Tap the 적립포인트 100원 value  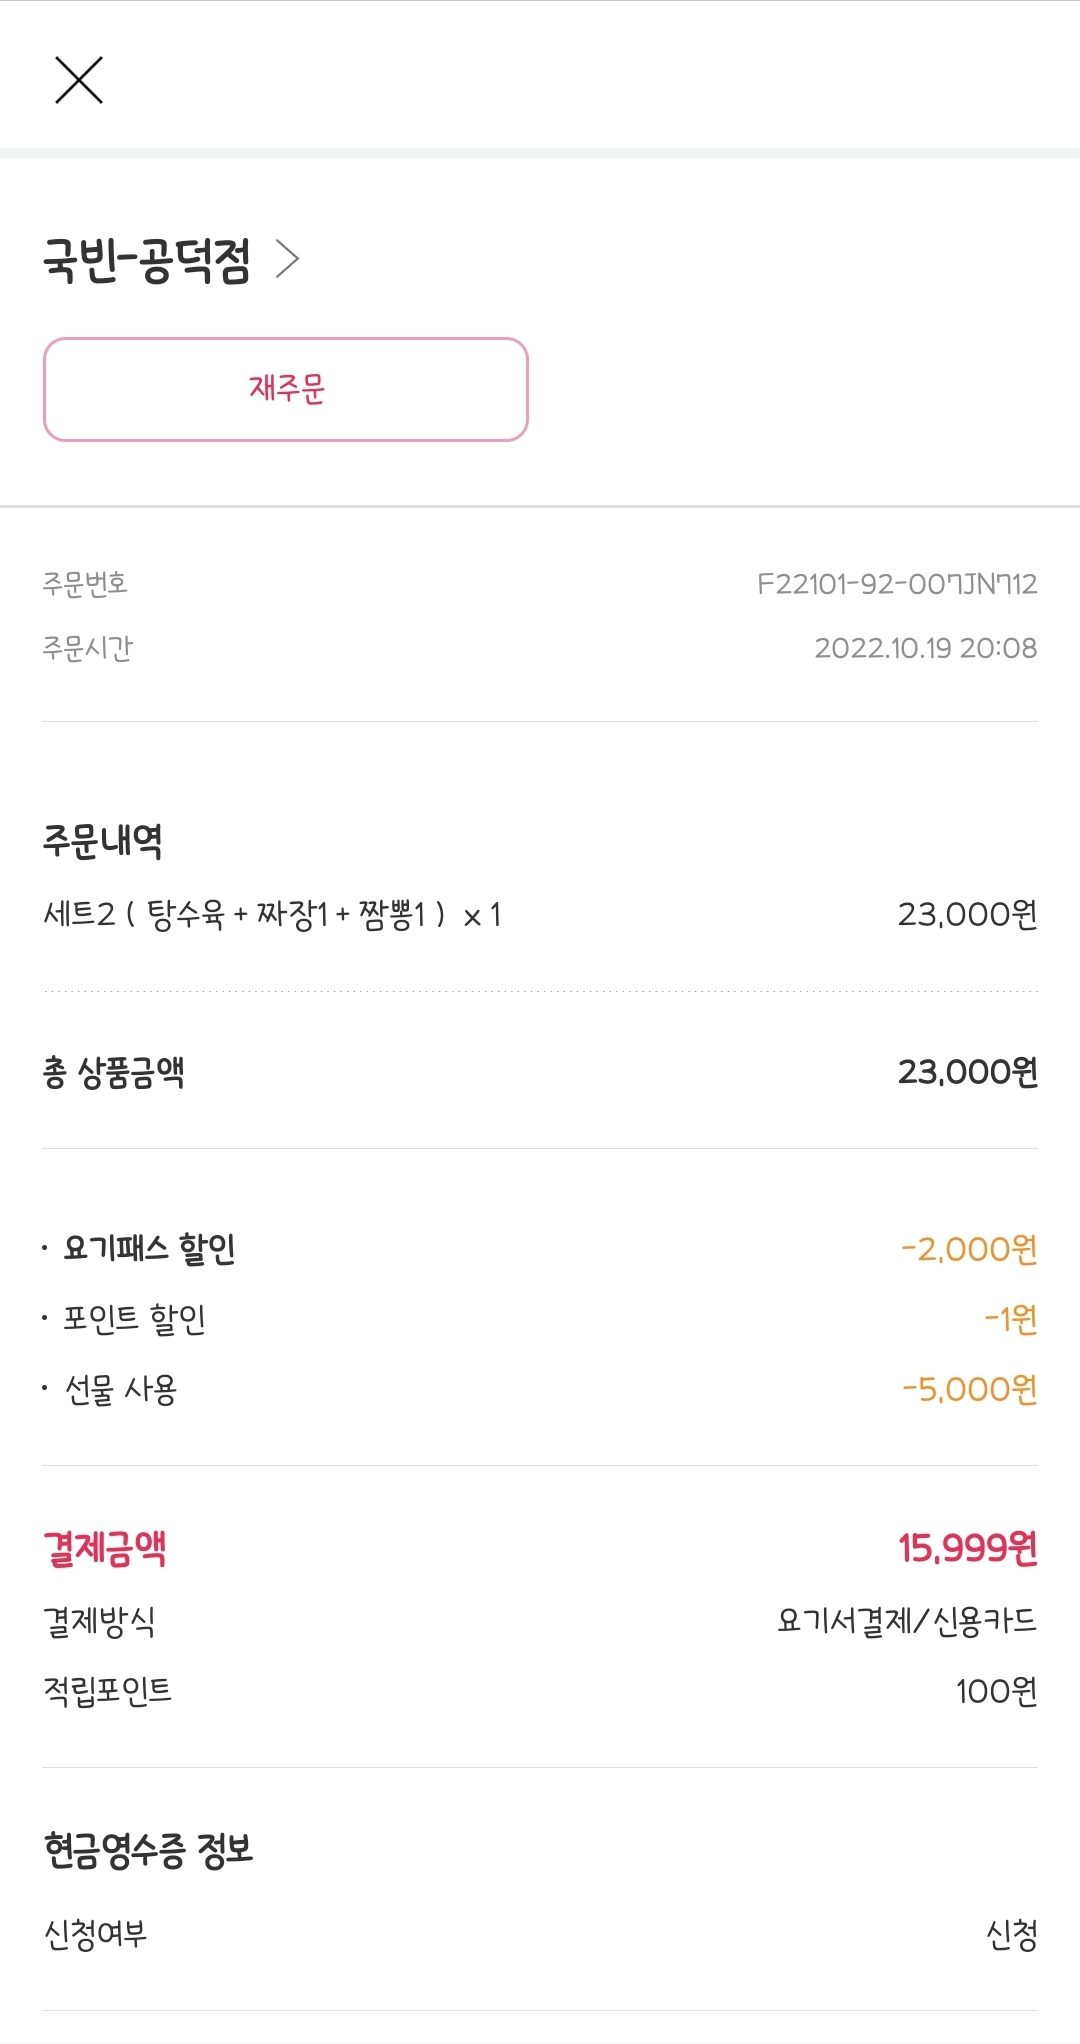click(995, 1691)
